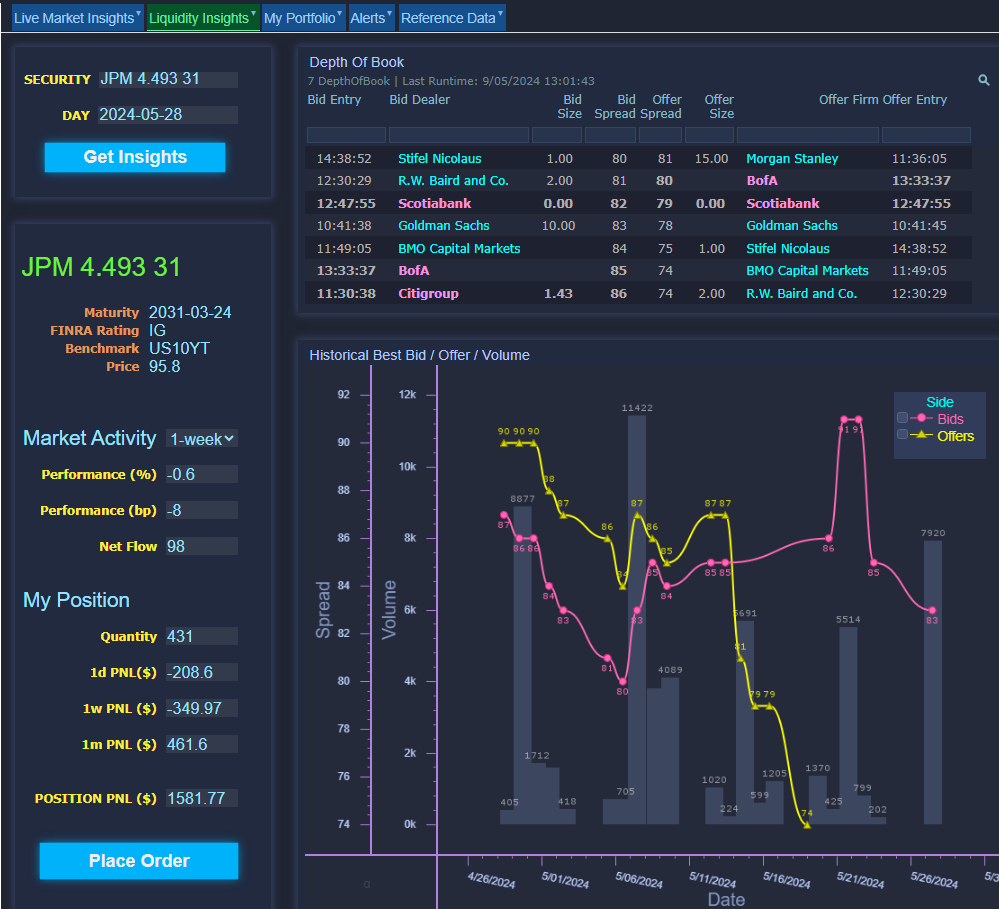Click the Performance (bp) value field
Screen dimensions: 999x909
[x=201, y=510]
